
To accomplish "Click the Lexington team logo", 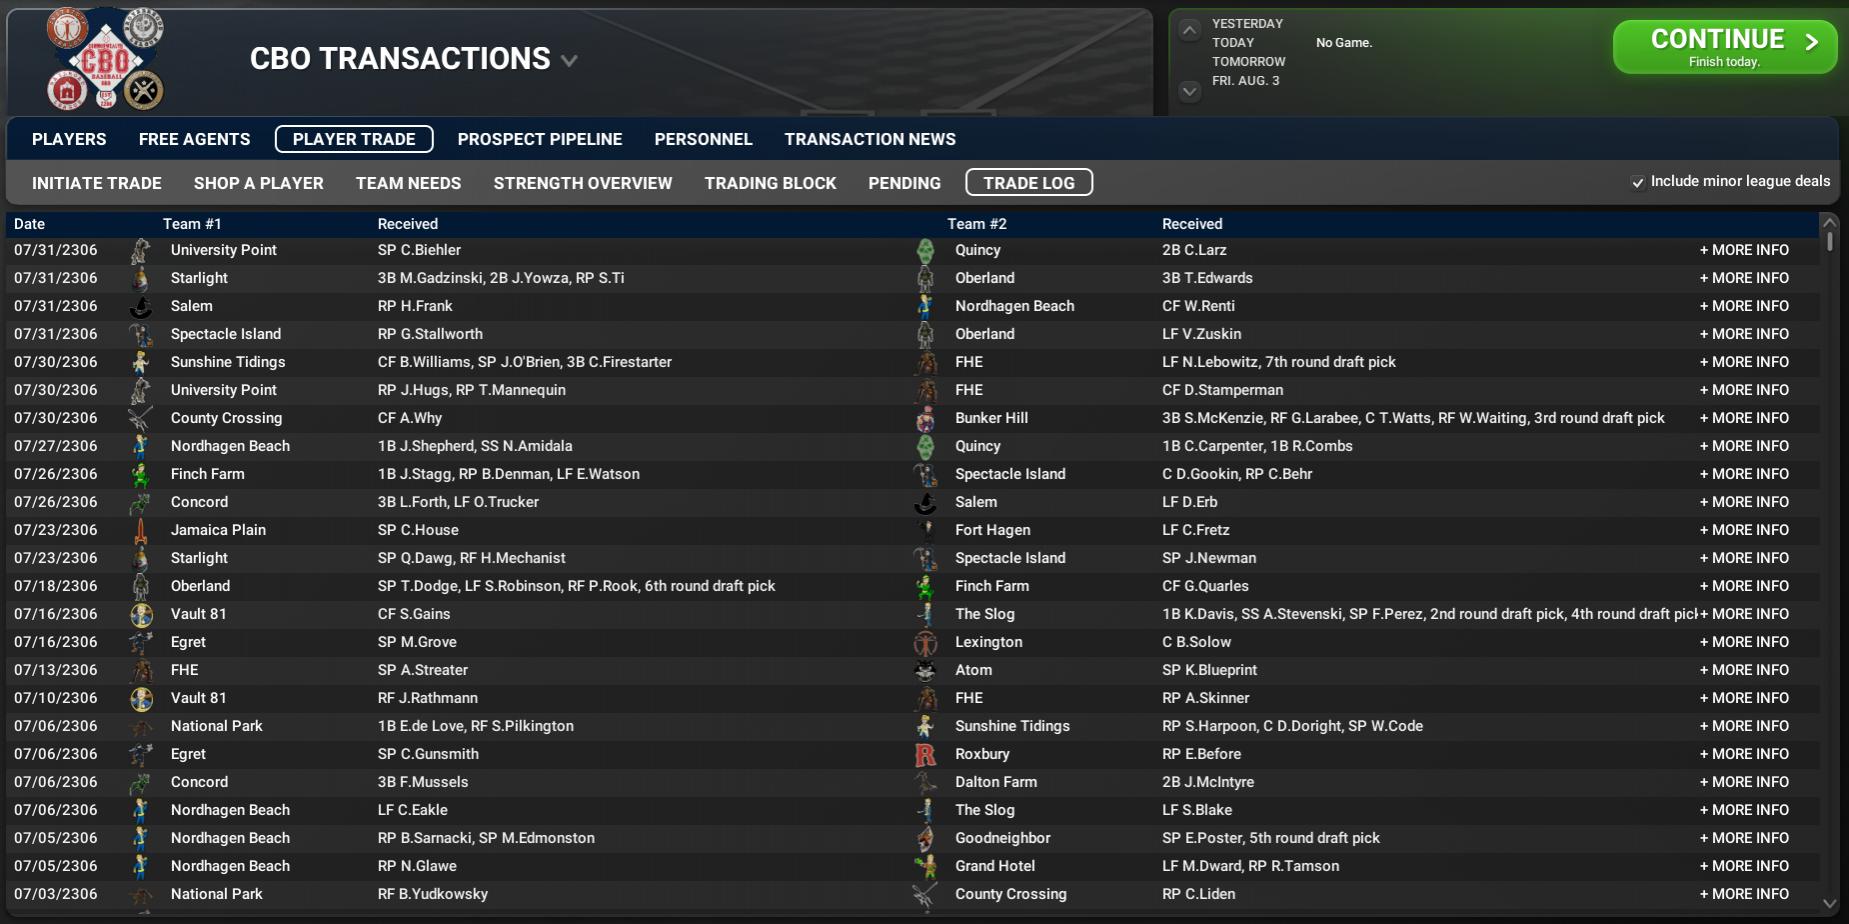I will point(926,643).
